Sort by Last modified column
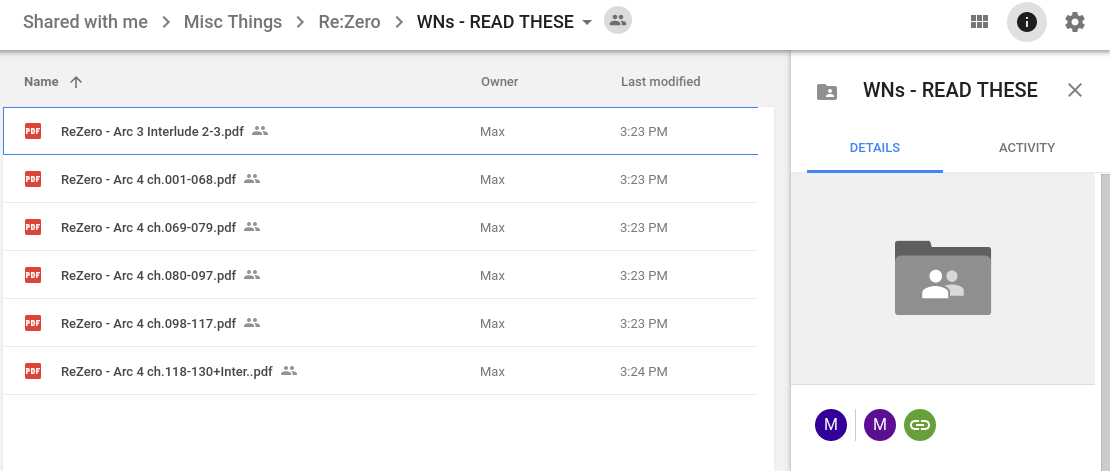Screen dimensions: 1110x471 coord(660,81)
